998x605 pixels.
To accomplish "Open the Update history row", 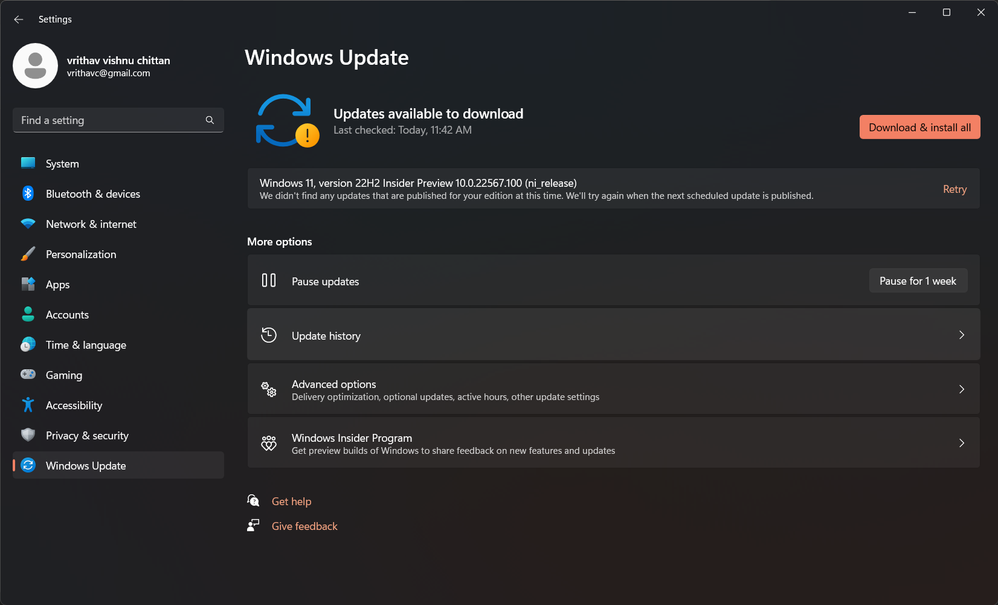I will point(614,335).
